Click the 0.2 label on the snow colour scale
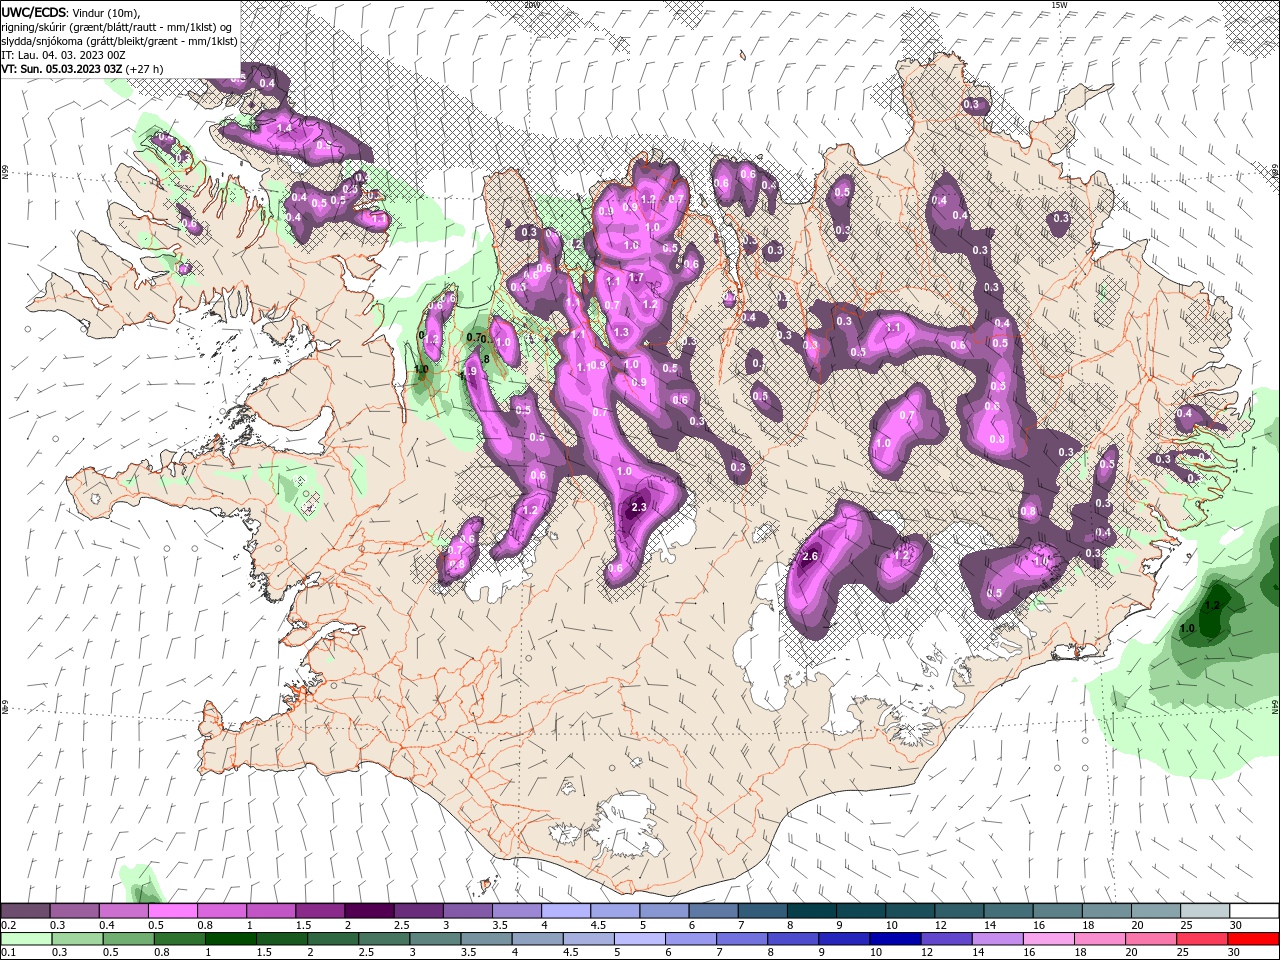 [8, 925]
